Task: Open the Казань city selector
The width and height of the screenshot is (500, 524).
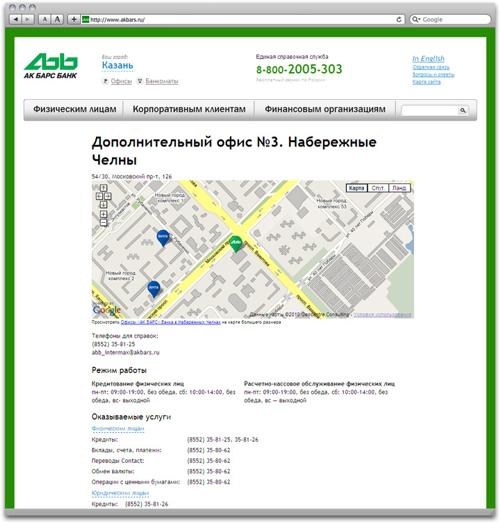Action: point(117,66)
